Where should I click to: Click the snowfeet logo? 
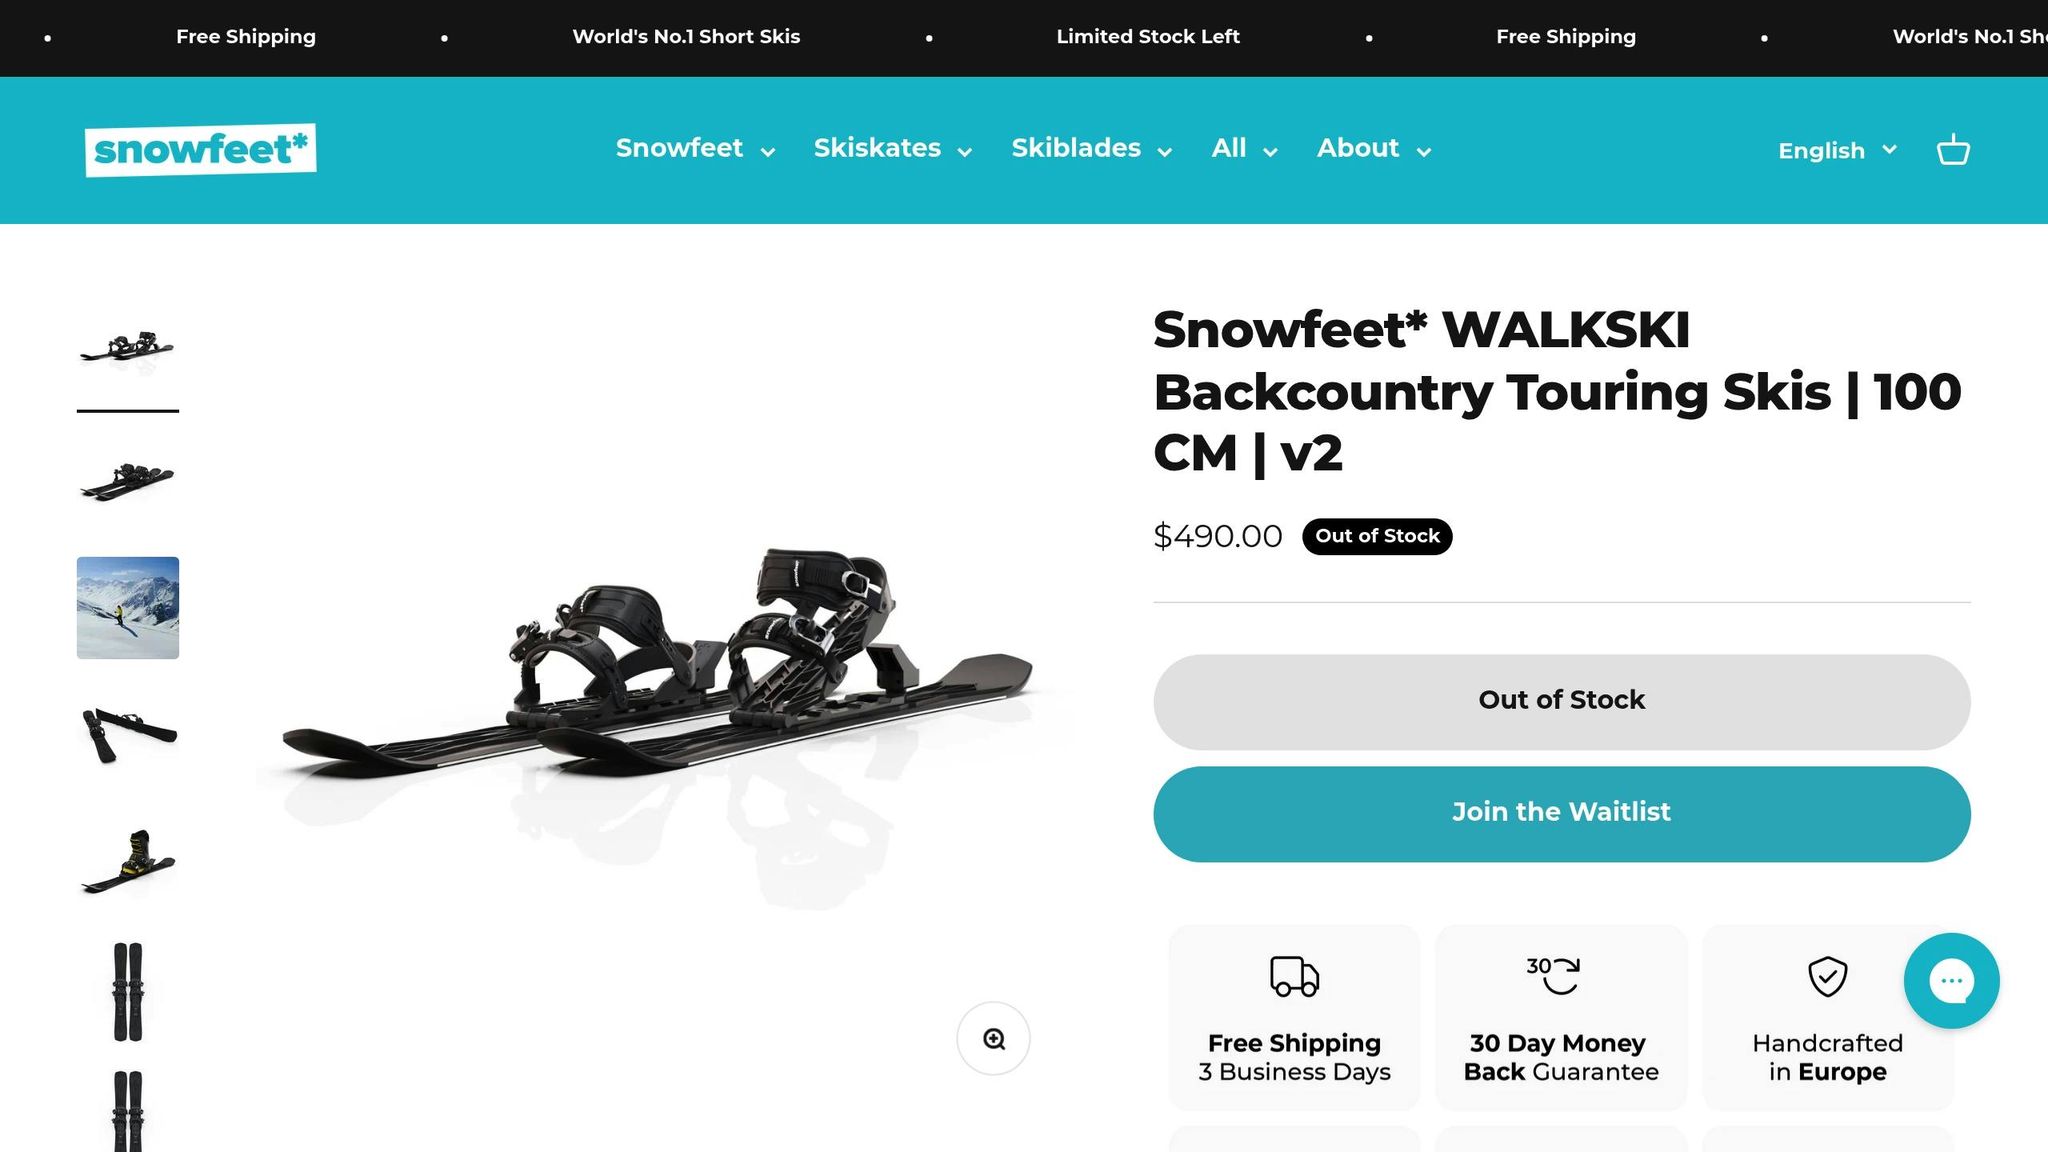click(x=201, y=150)
